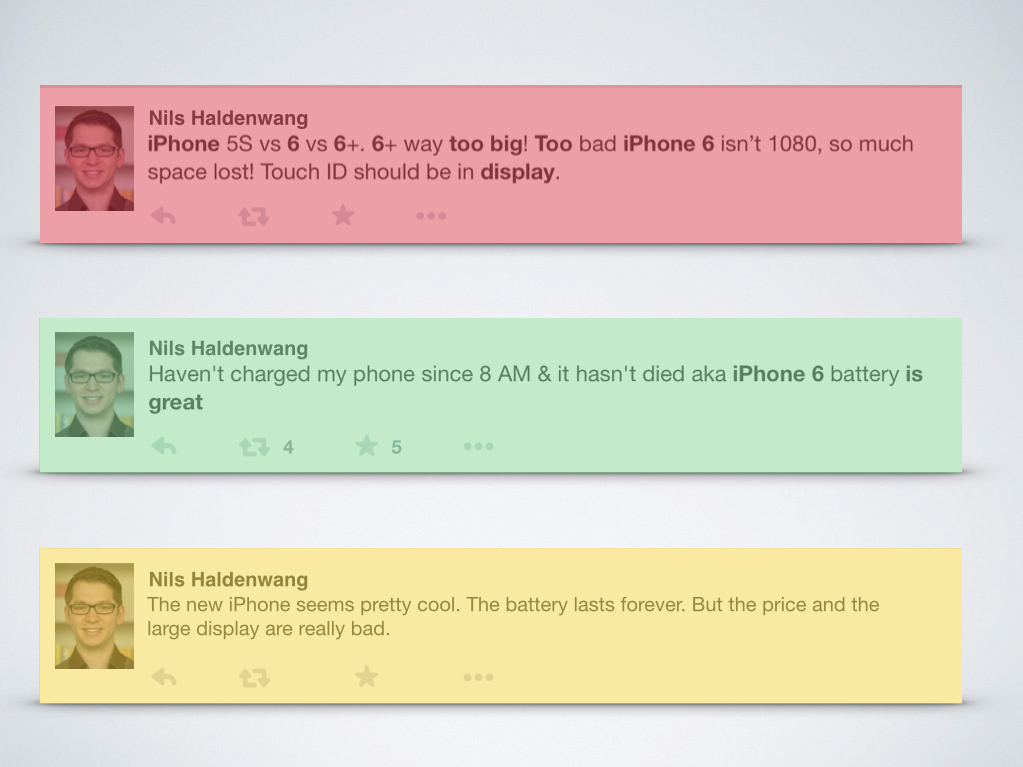
Task: Retweet the yellow 'pretty cool' tweet
Action: tap(254, 678)
